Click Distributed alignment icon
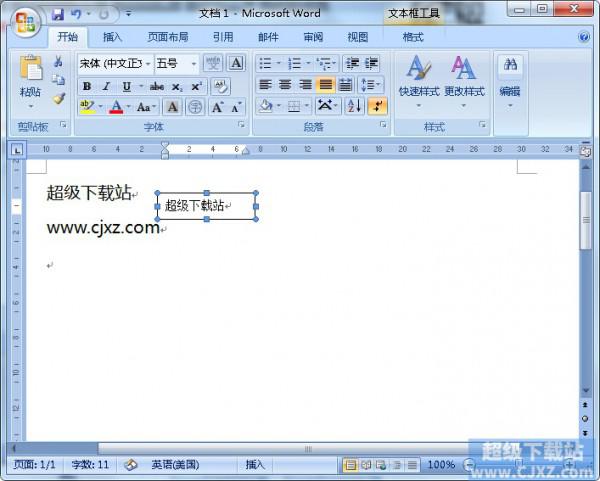This screenshot has width=600, height=481. point(345,85)
